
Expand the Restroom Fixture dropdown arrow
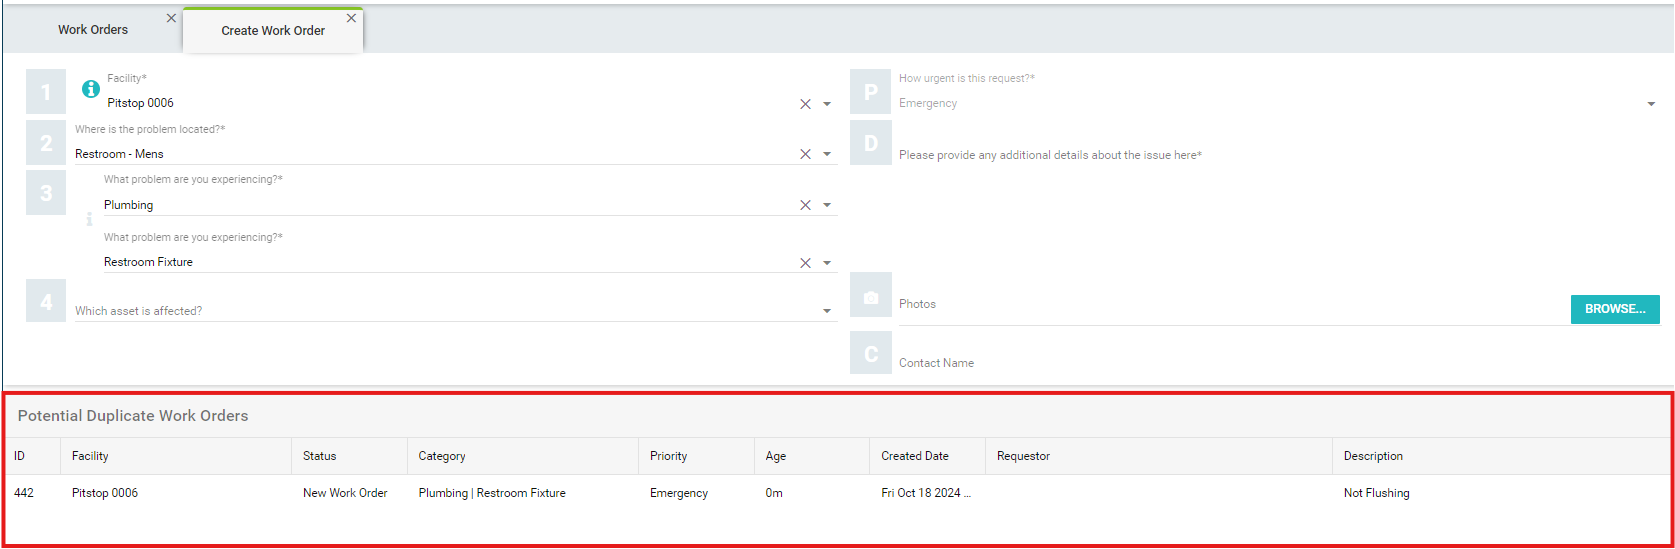tap(827, 263)
